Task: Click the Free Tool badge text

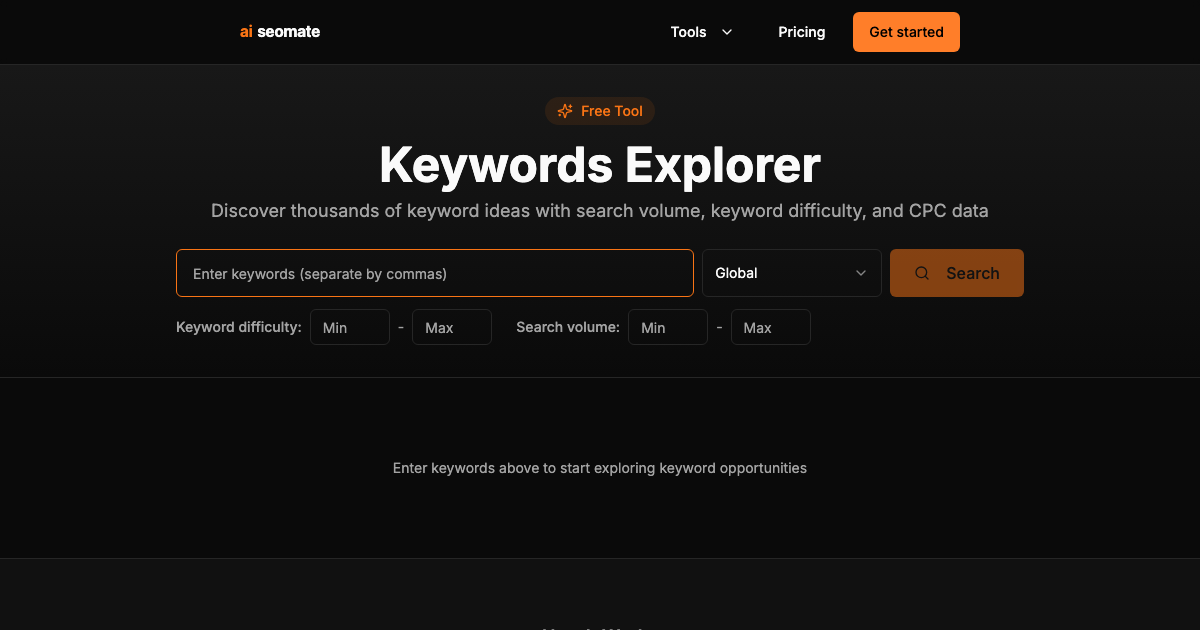Action: point(611,111)
